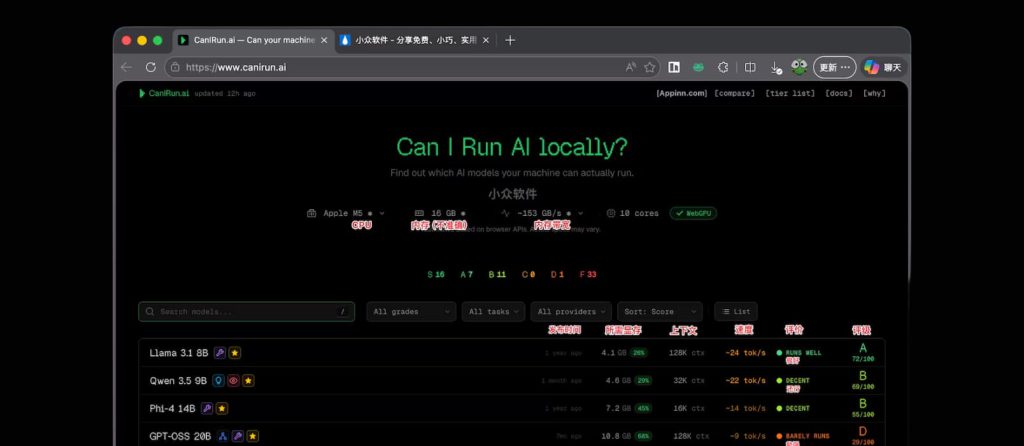The image size is (1024, 446).
Task: Click the eye badge on Qwen 3.5 9B
Action: point(233,381)
